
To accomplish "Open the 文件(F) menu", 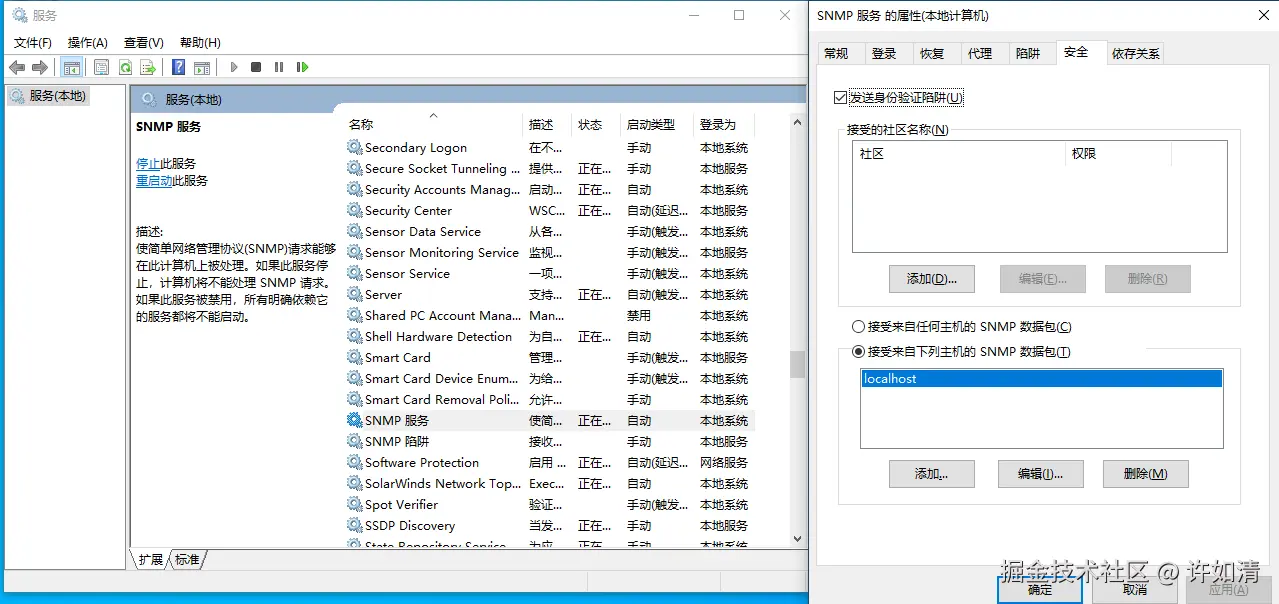I will (x=33, y=42).
